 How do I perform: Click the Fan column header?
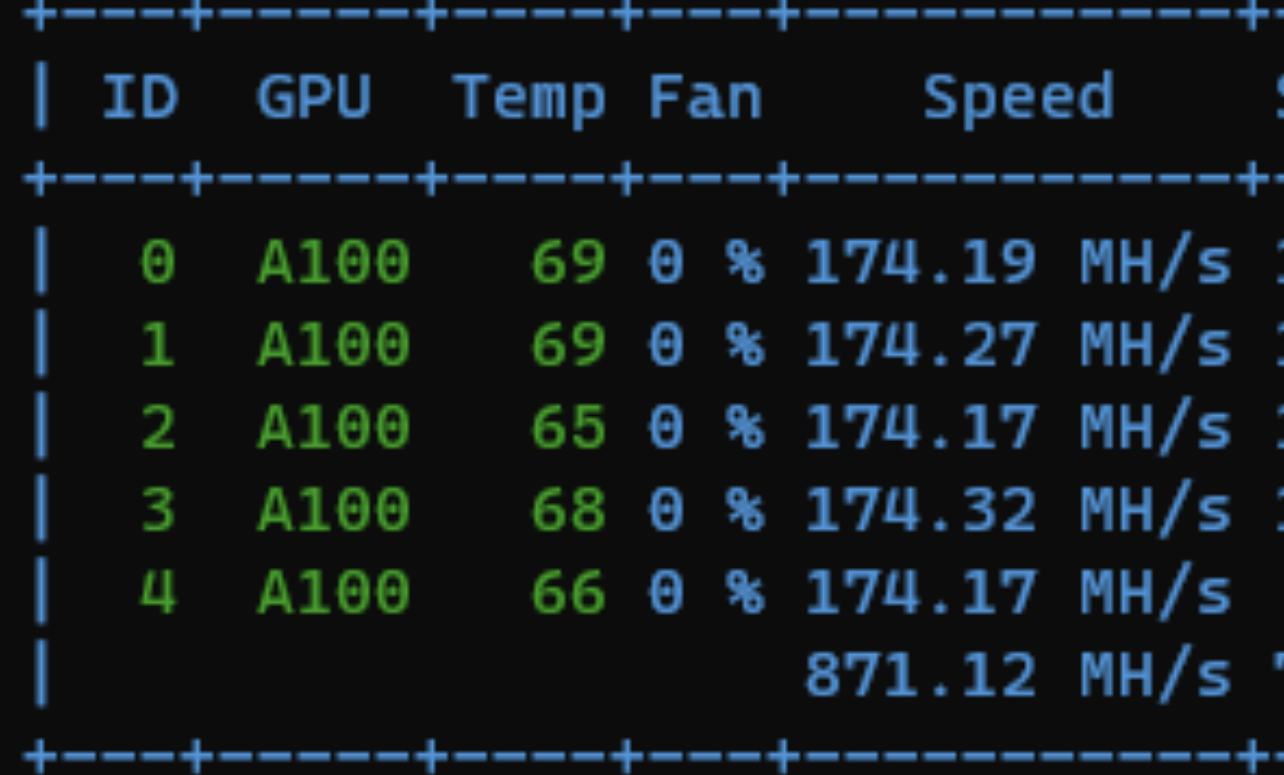[x=705, y=98]
